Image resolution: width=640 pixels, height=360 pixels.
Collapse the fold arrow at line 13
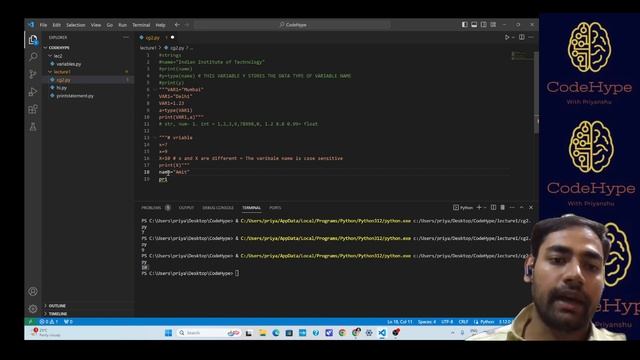155,138
